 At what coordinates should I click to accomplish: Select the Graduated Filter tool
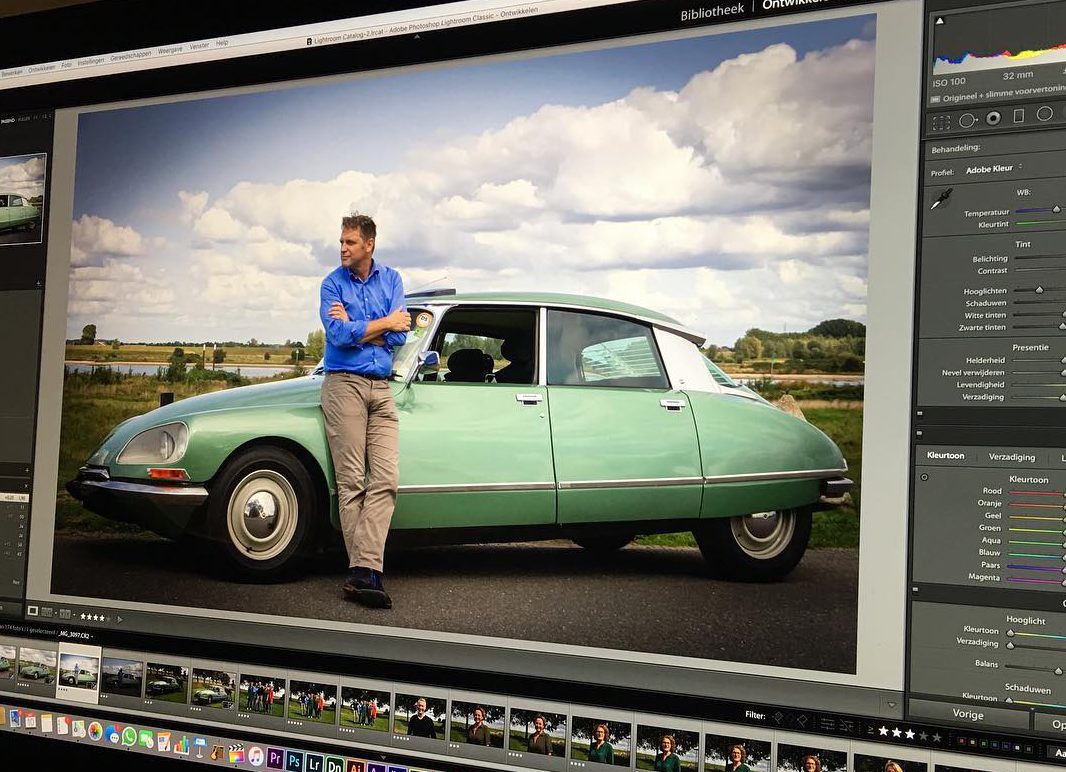tap(1018, 116)
